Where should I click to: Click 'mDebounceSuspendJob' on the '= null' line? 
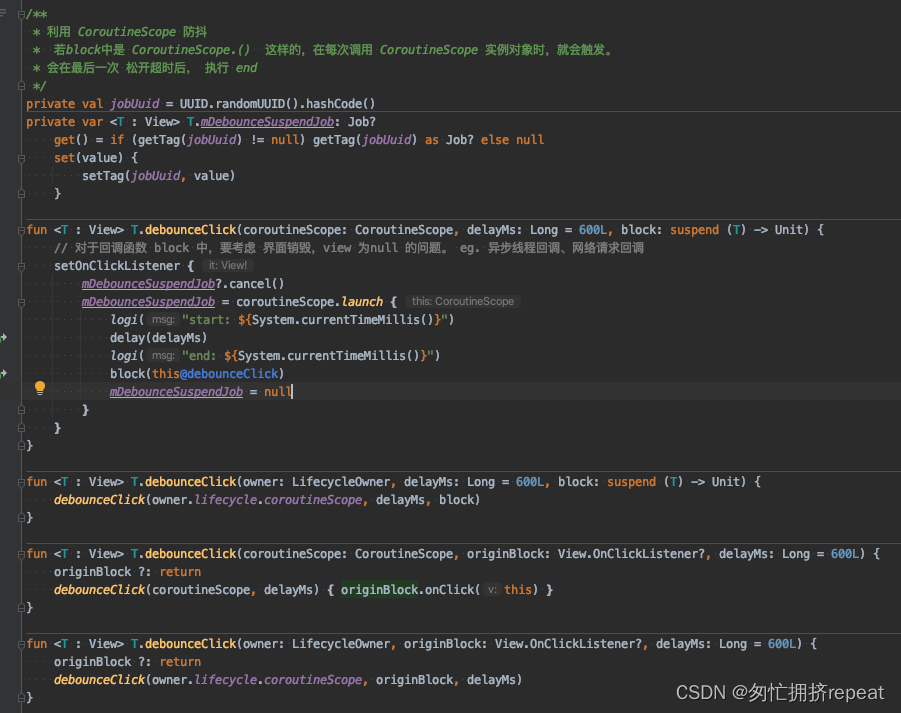[x=176, y=392]
